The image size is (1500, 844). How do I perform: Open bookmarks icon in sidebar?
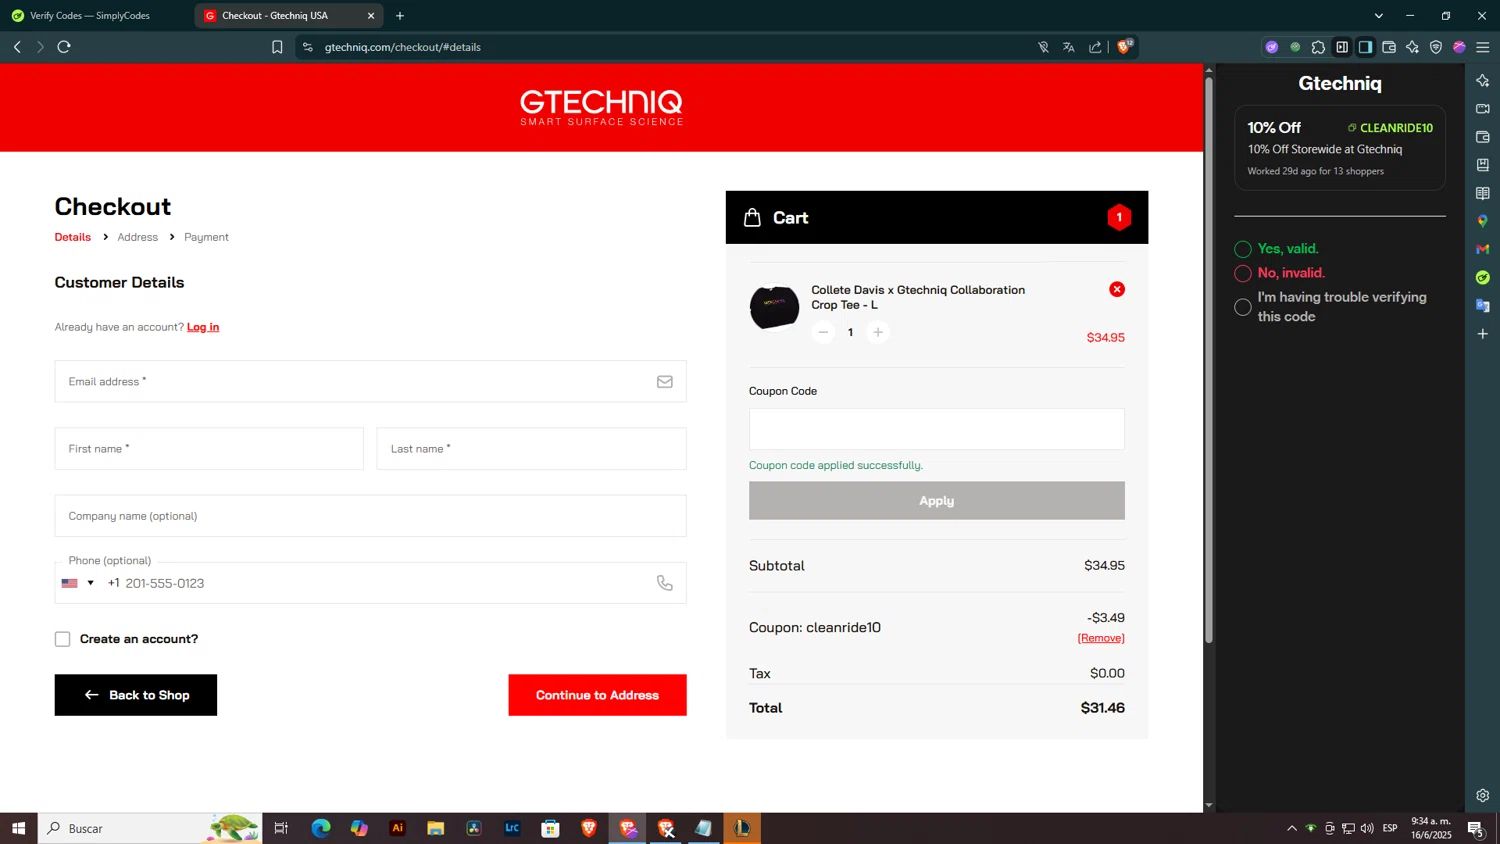coord(1483,165)
